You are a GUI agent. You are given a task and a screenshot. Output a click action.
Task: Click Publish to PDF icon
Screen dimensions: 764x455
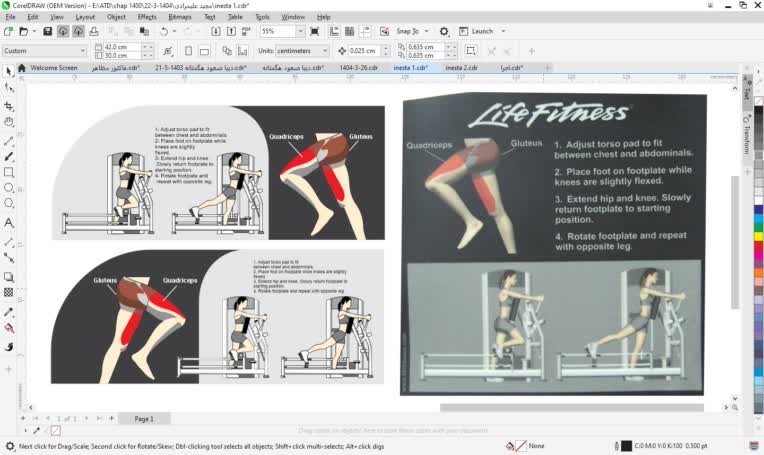pyautogui.click(x=246, y=32)
